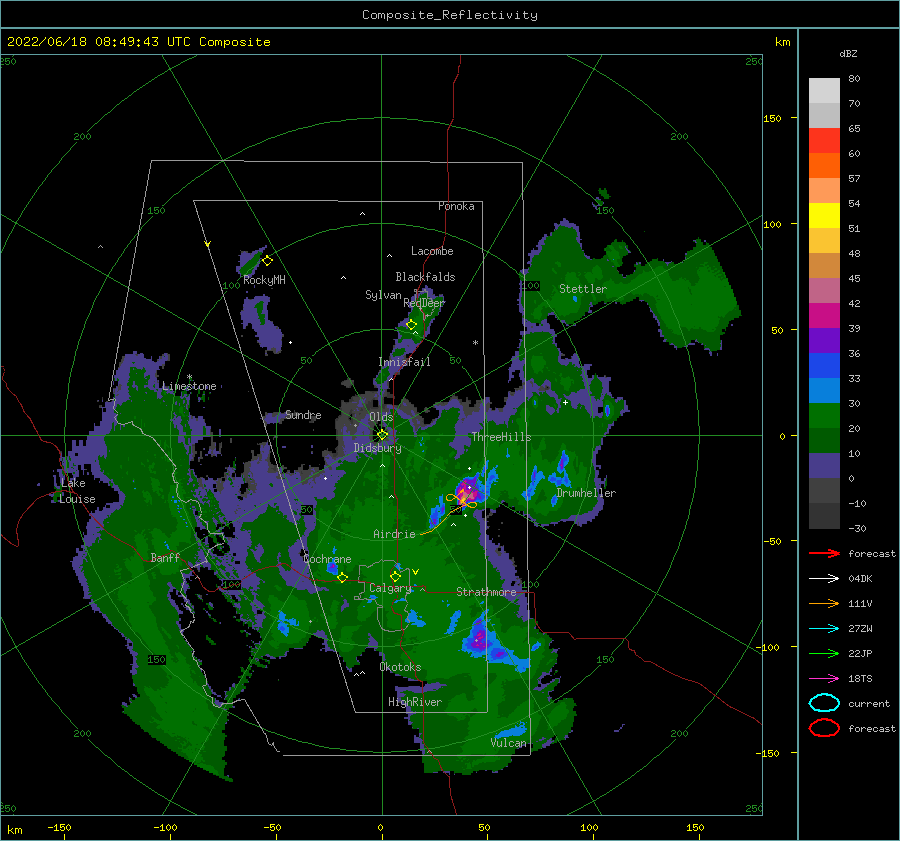Select the Ponoka label

[456, 206]
